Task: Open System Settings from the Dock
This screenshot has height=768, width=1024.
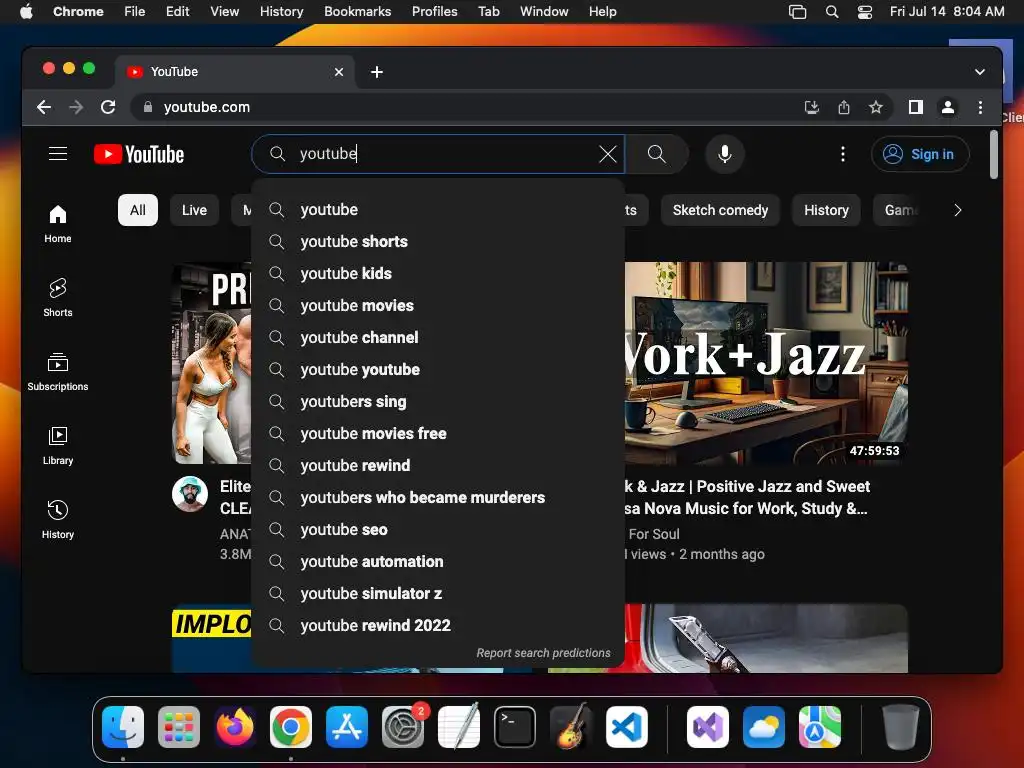Action: pyautogui.click(x=403, y=727)
